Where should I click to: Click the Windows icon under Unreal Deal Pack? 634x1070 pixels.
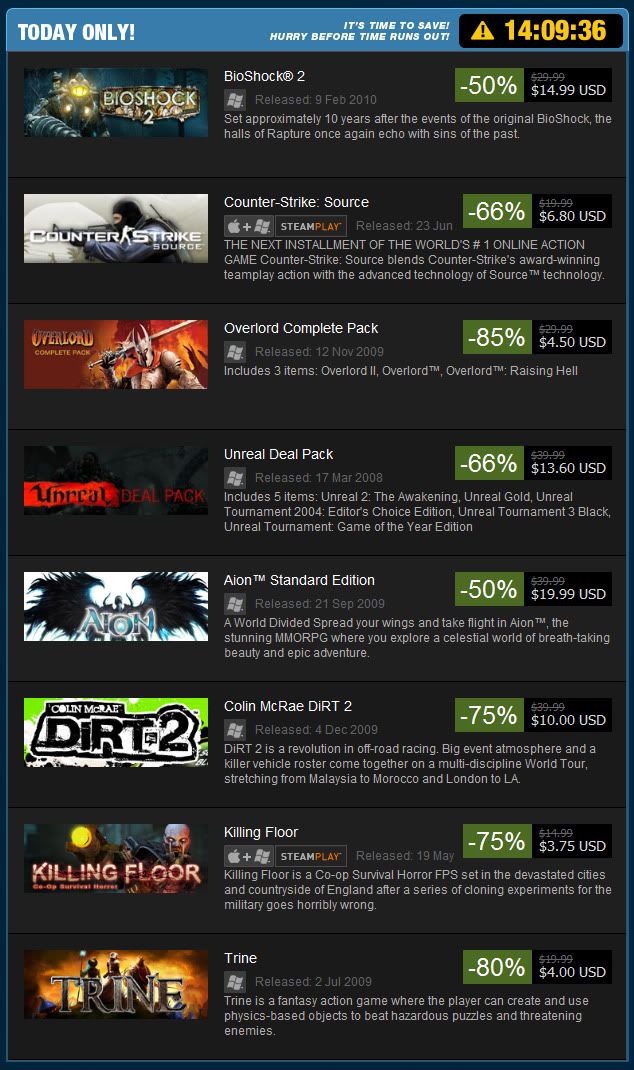coord(235,478)
